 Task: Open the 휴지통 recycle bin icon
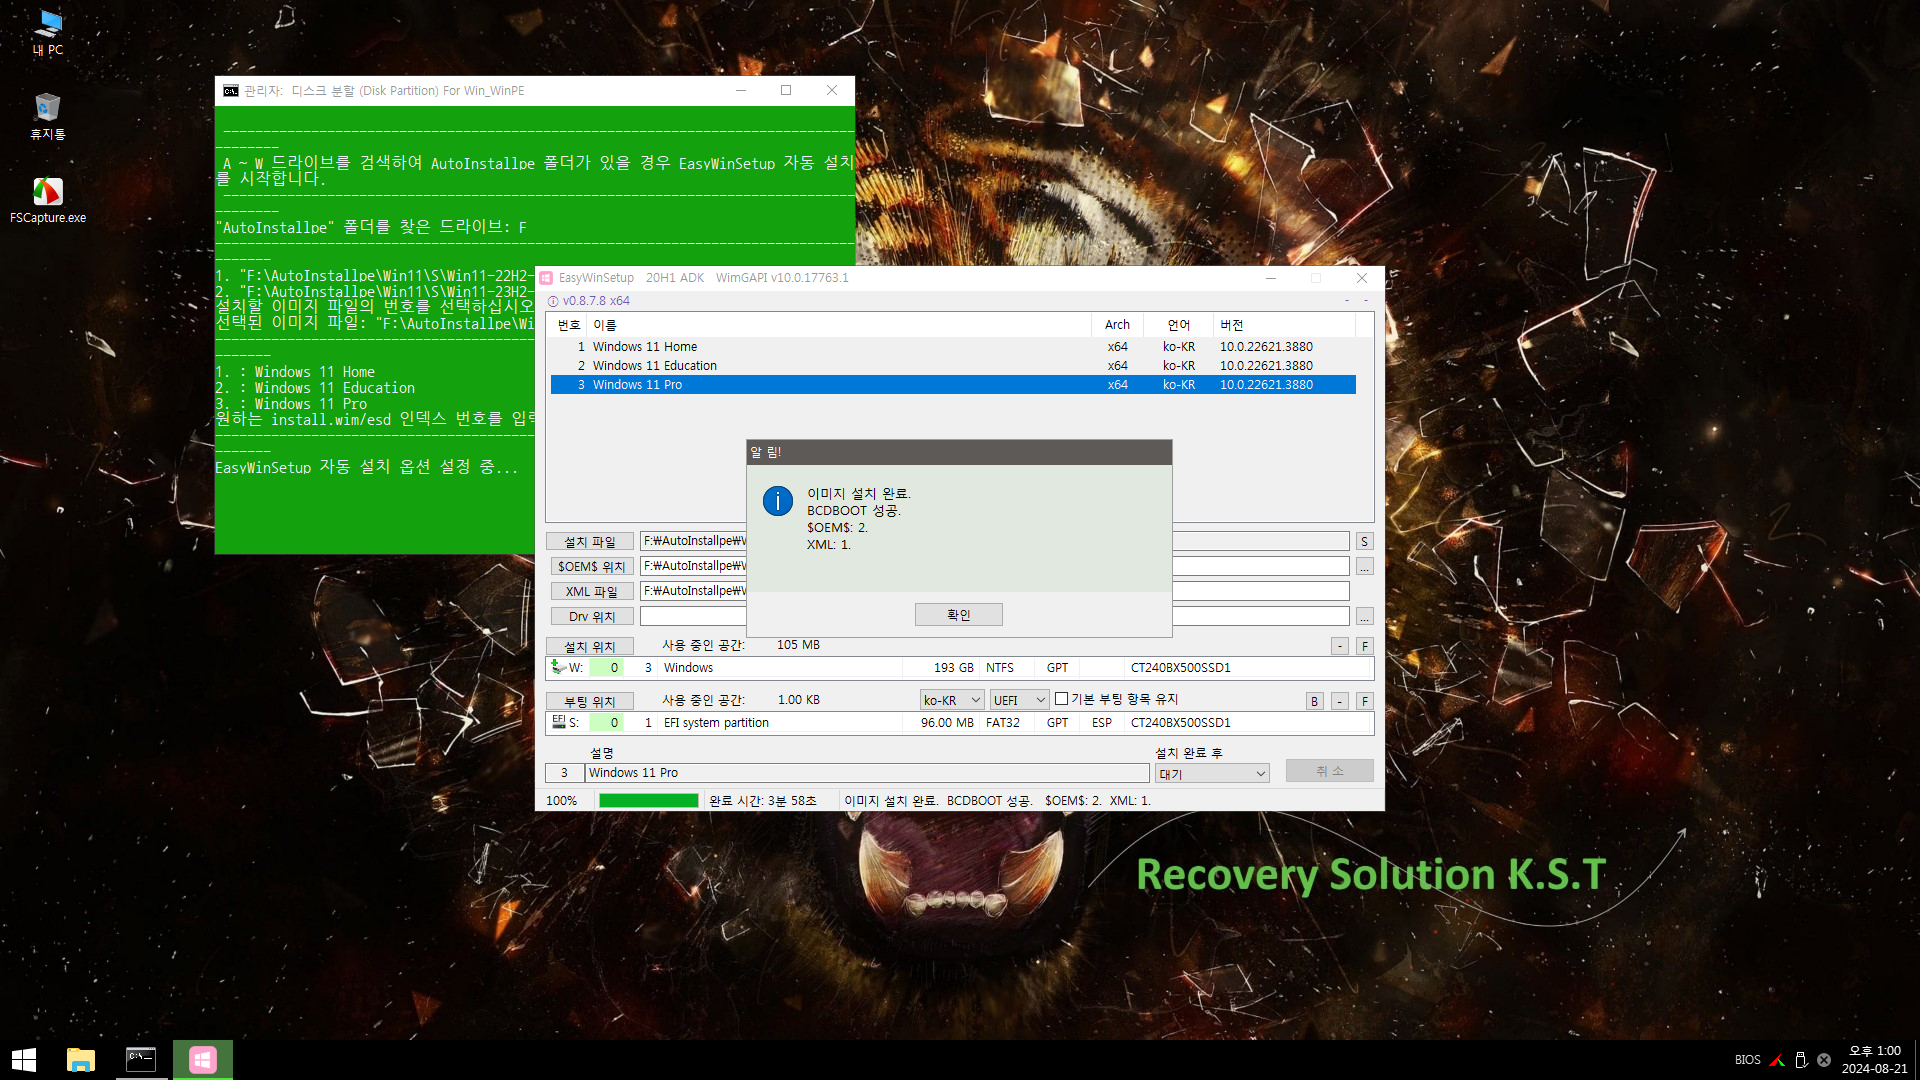point(48,117)
